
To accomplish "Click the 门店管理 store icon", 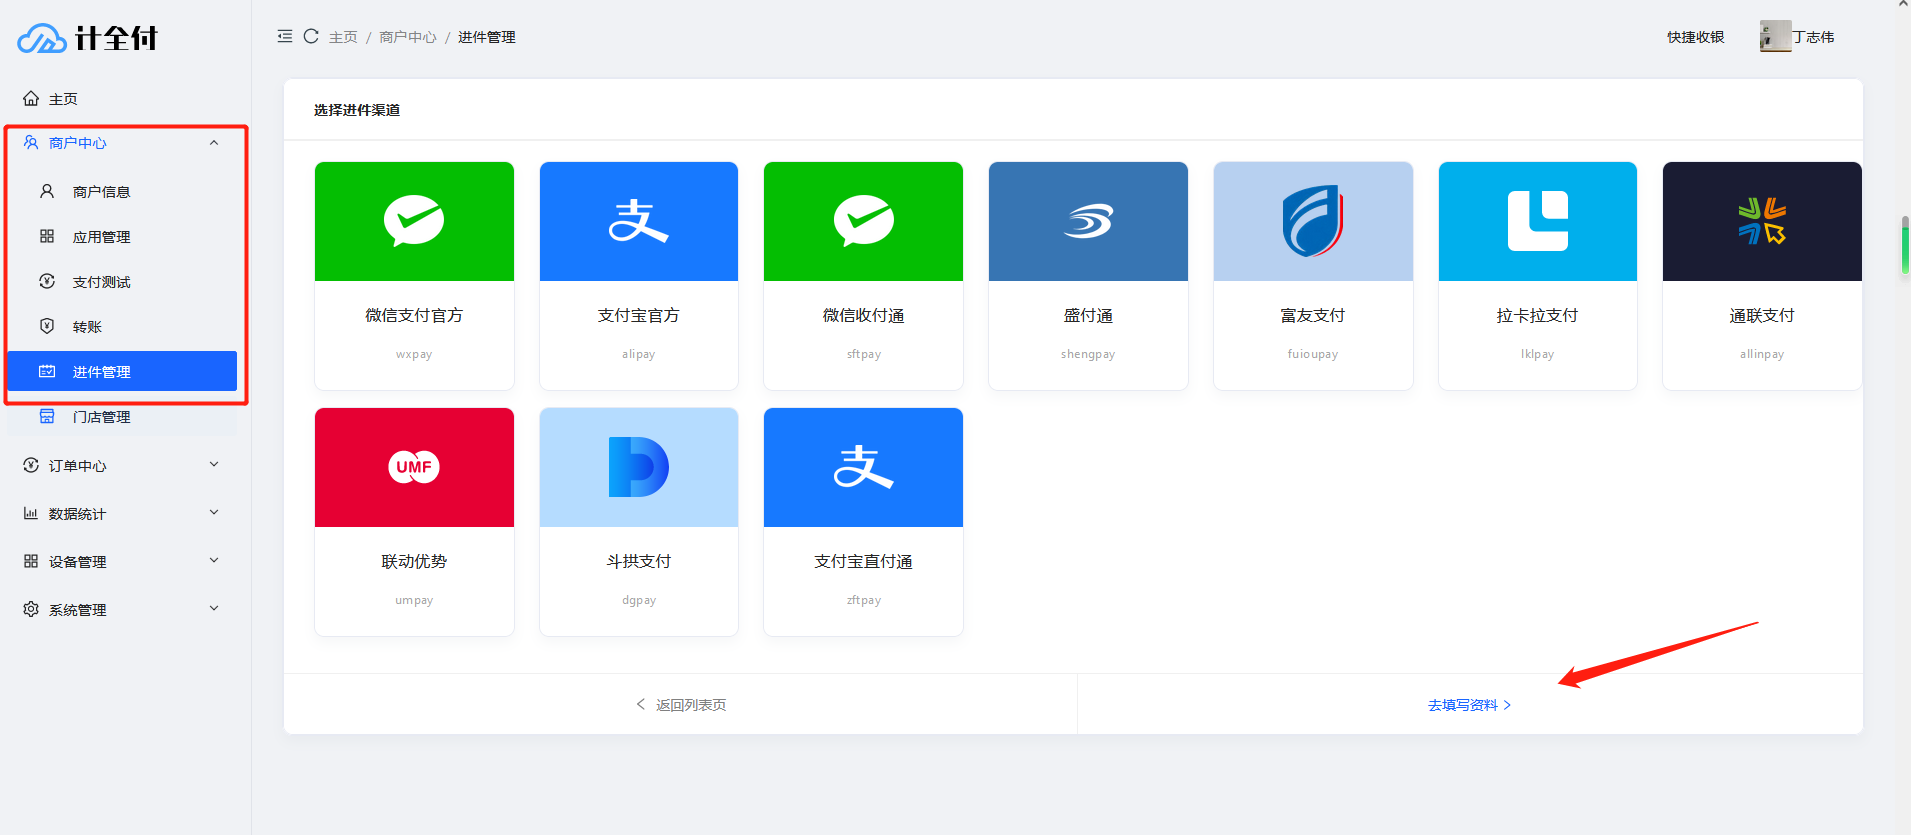I will point(47,416).
